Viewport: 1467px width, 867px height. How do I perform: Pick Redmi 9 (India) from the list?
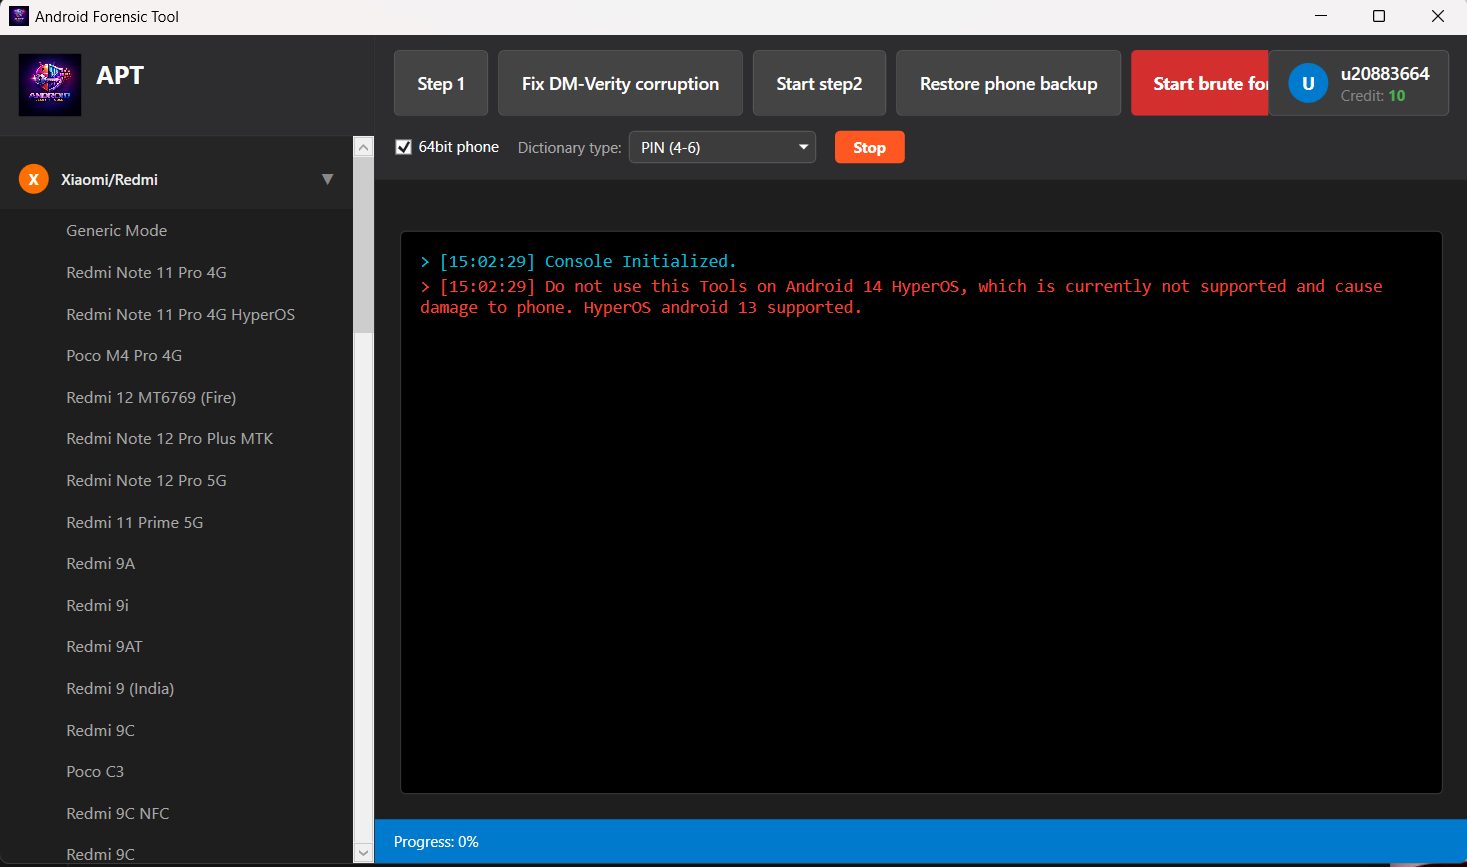point(120,688)
